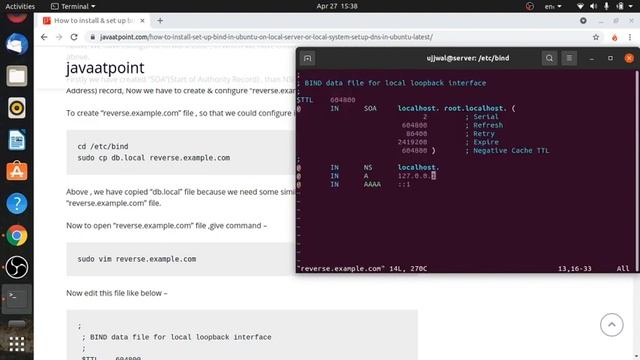Click the 'cd /etc/bind' command line
640x360 pixels.
(103, 146)
